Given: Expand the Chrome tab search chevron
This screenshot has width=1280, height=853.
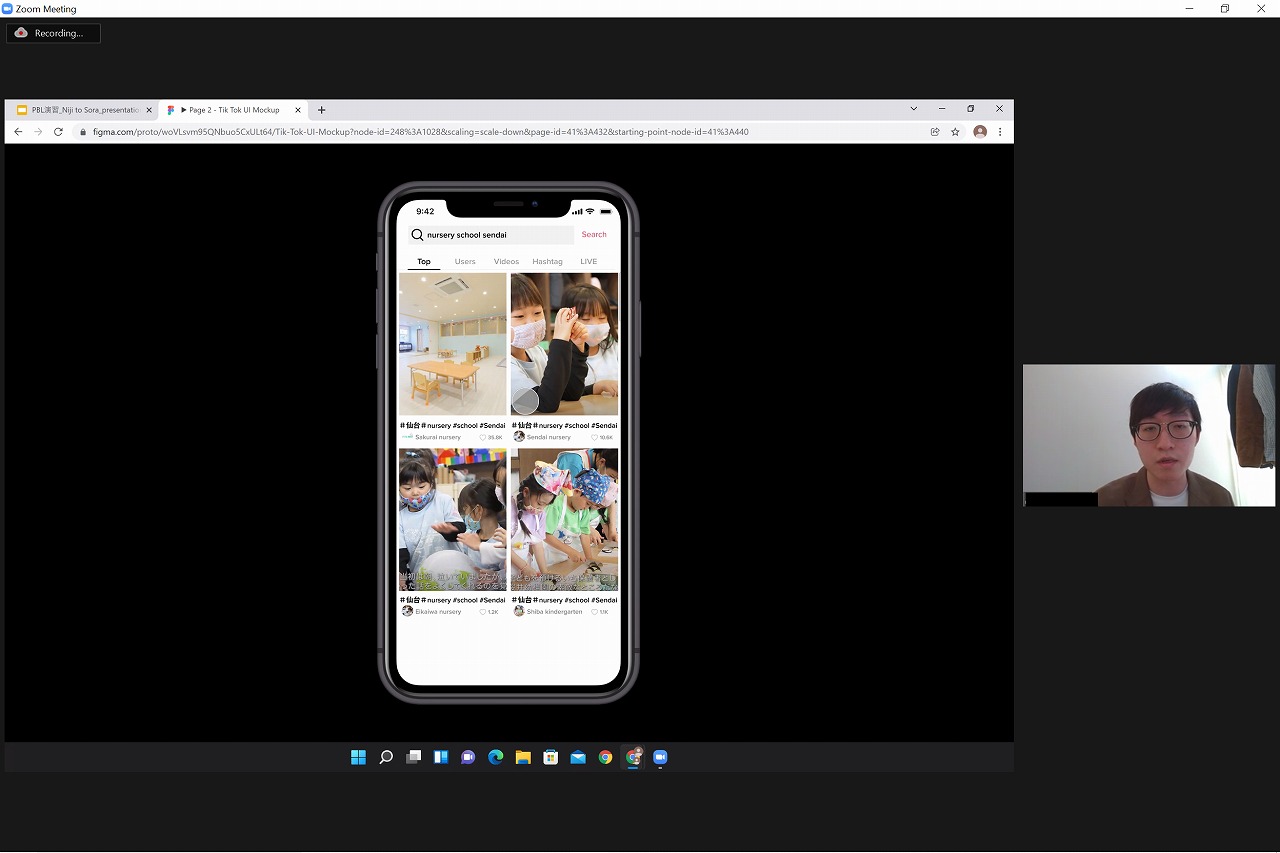Looking at the screenshot, I should [913, 108].
